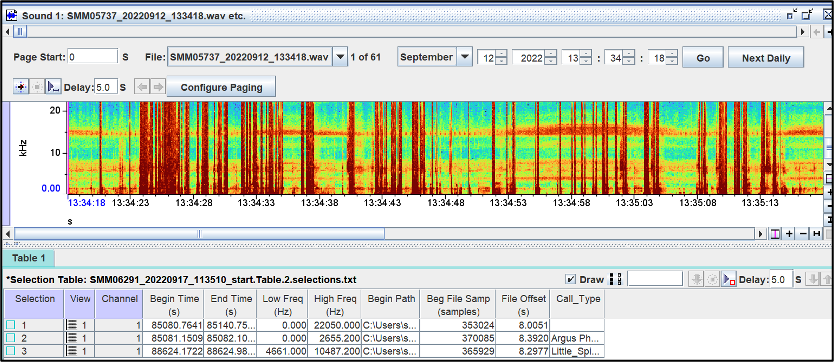Toggle the checkbox for selection 2
Image resolution: width=834 pixels, height=362 pixels.
11,338
